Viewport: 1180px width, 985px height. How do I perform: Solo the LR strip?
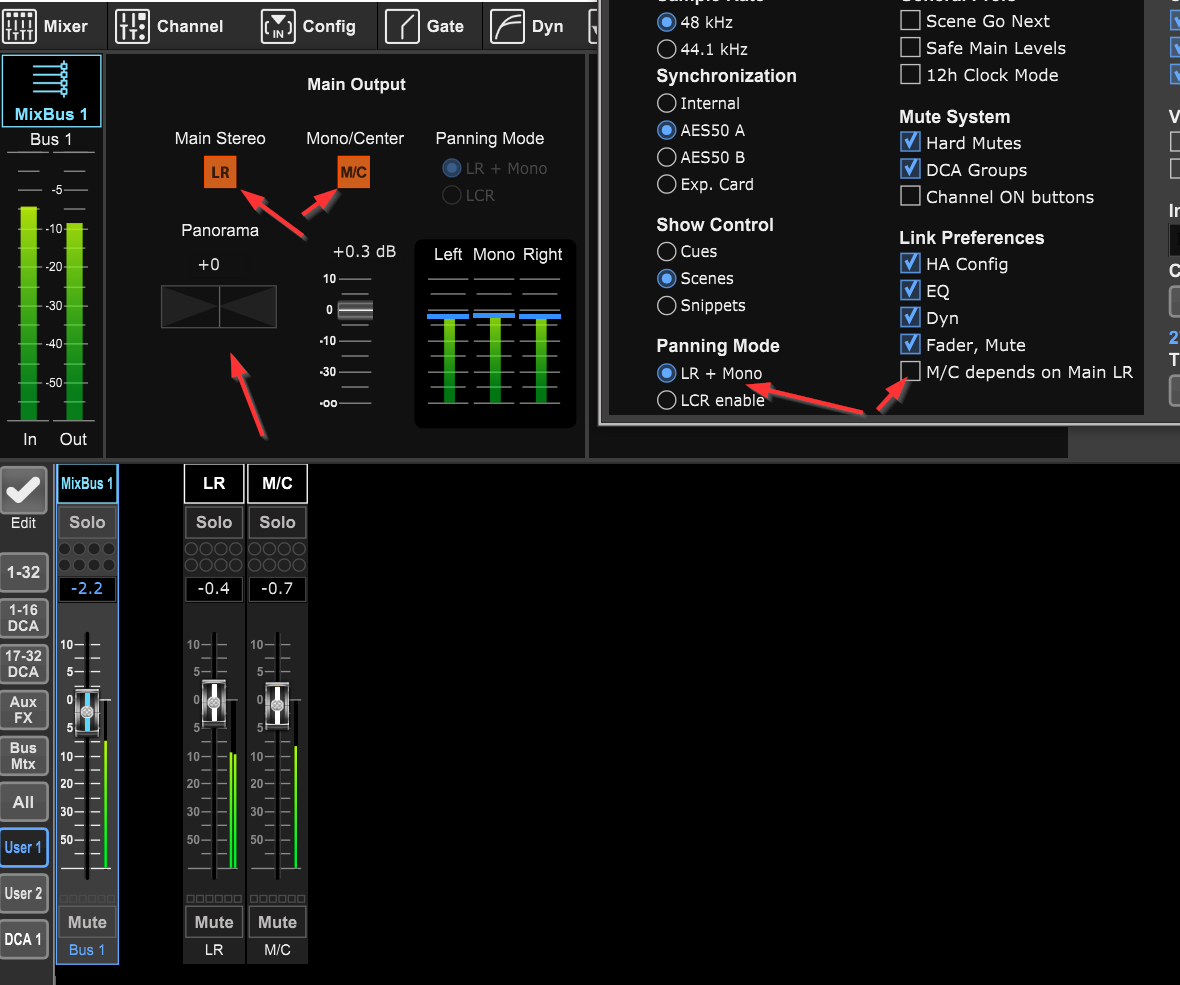click(x=214, y=522)
